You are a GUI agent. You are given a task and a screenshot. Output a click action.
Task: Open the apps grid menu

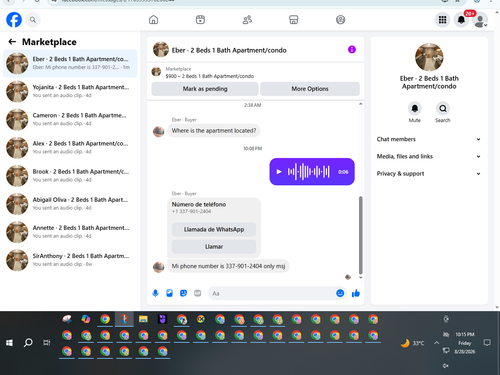coord(442,20)
